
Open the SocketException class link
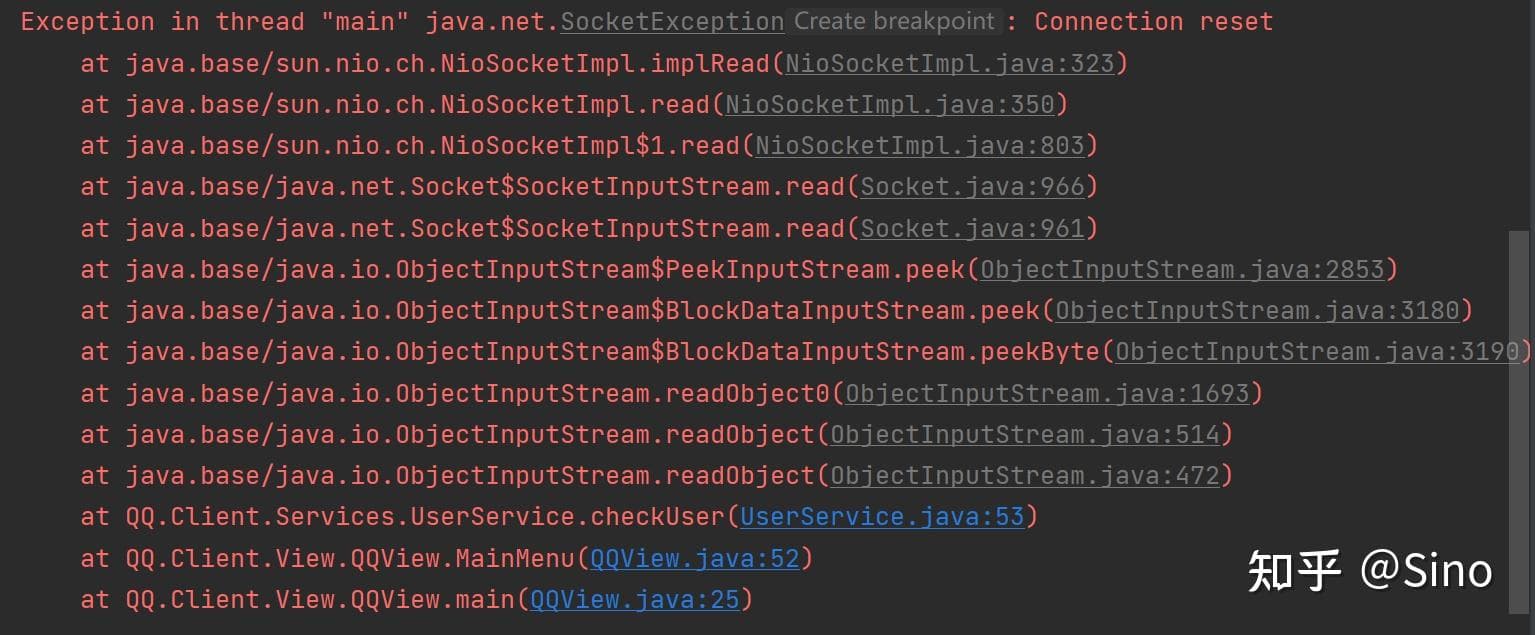coord(672,21)
